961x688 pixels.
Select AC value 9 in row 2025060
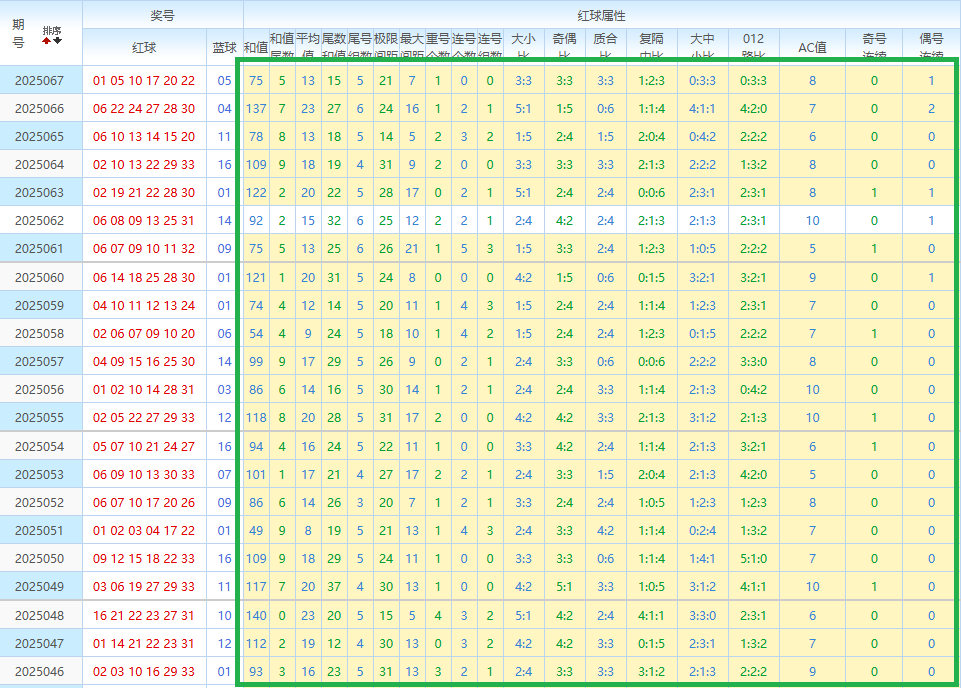(x=812, y=278)
